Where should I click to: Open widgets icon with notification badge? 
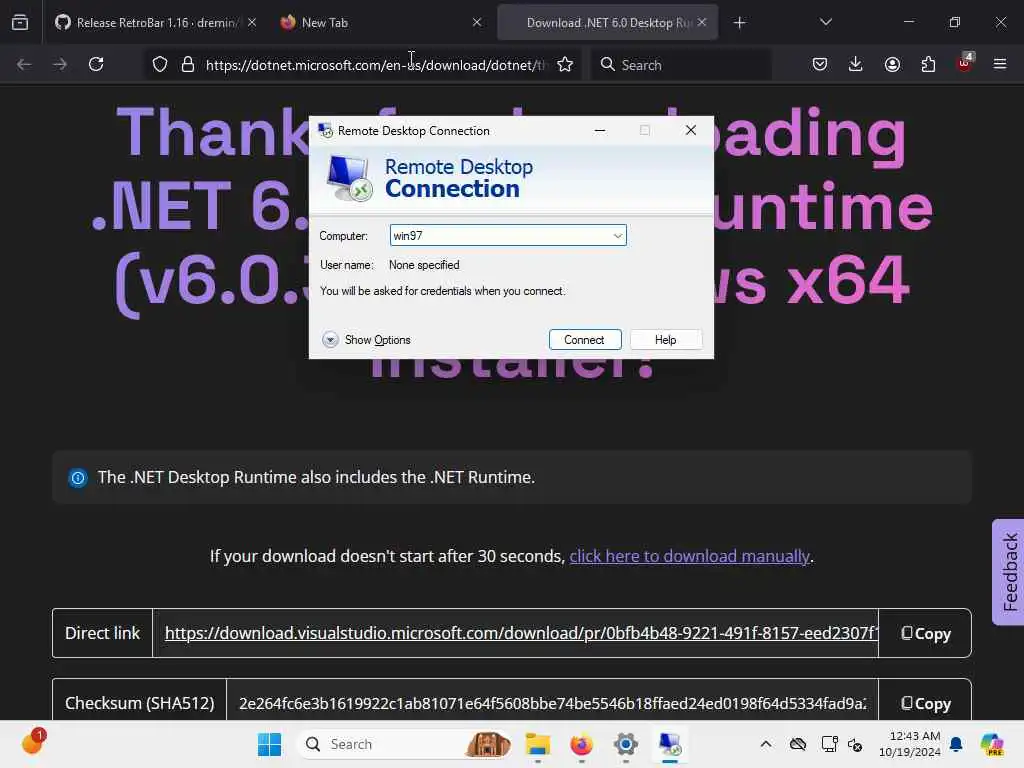coord(32,742)
